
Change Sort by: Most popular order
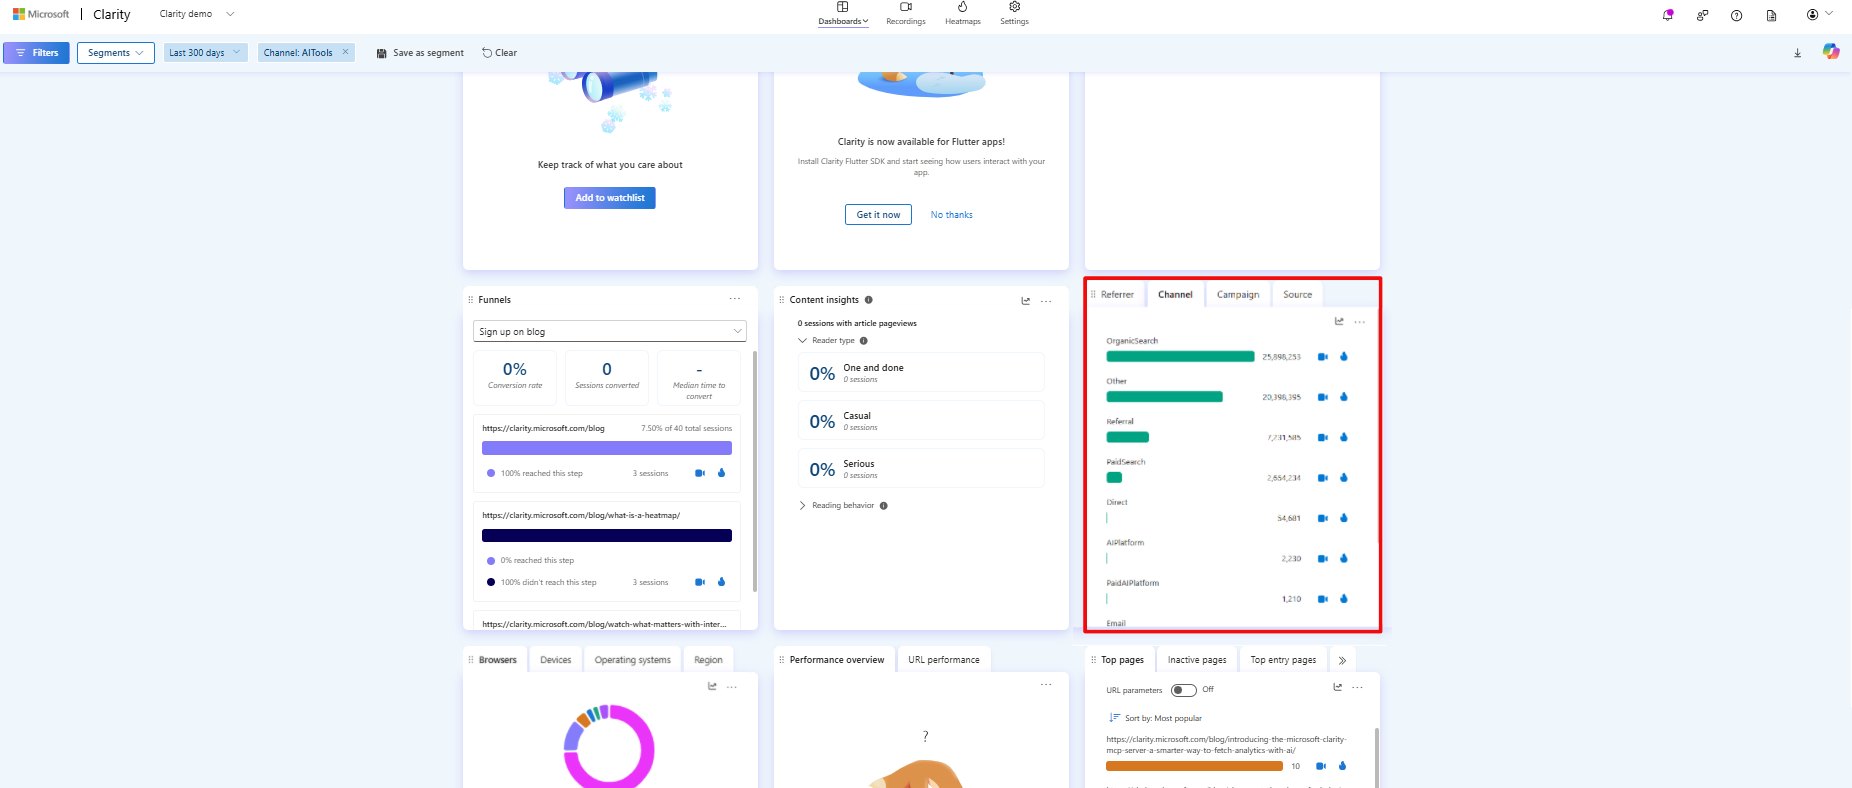tap(1155, 718)
